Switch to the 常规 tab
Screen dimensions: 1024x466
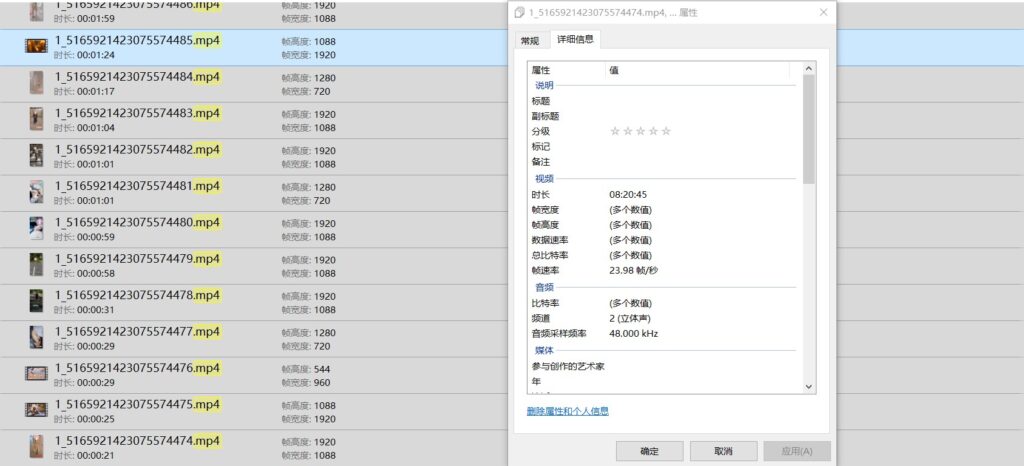click(529, 40)
